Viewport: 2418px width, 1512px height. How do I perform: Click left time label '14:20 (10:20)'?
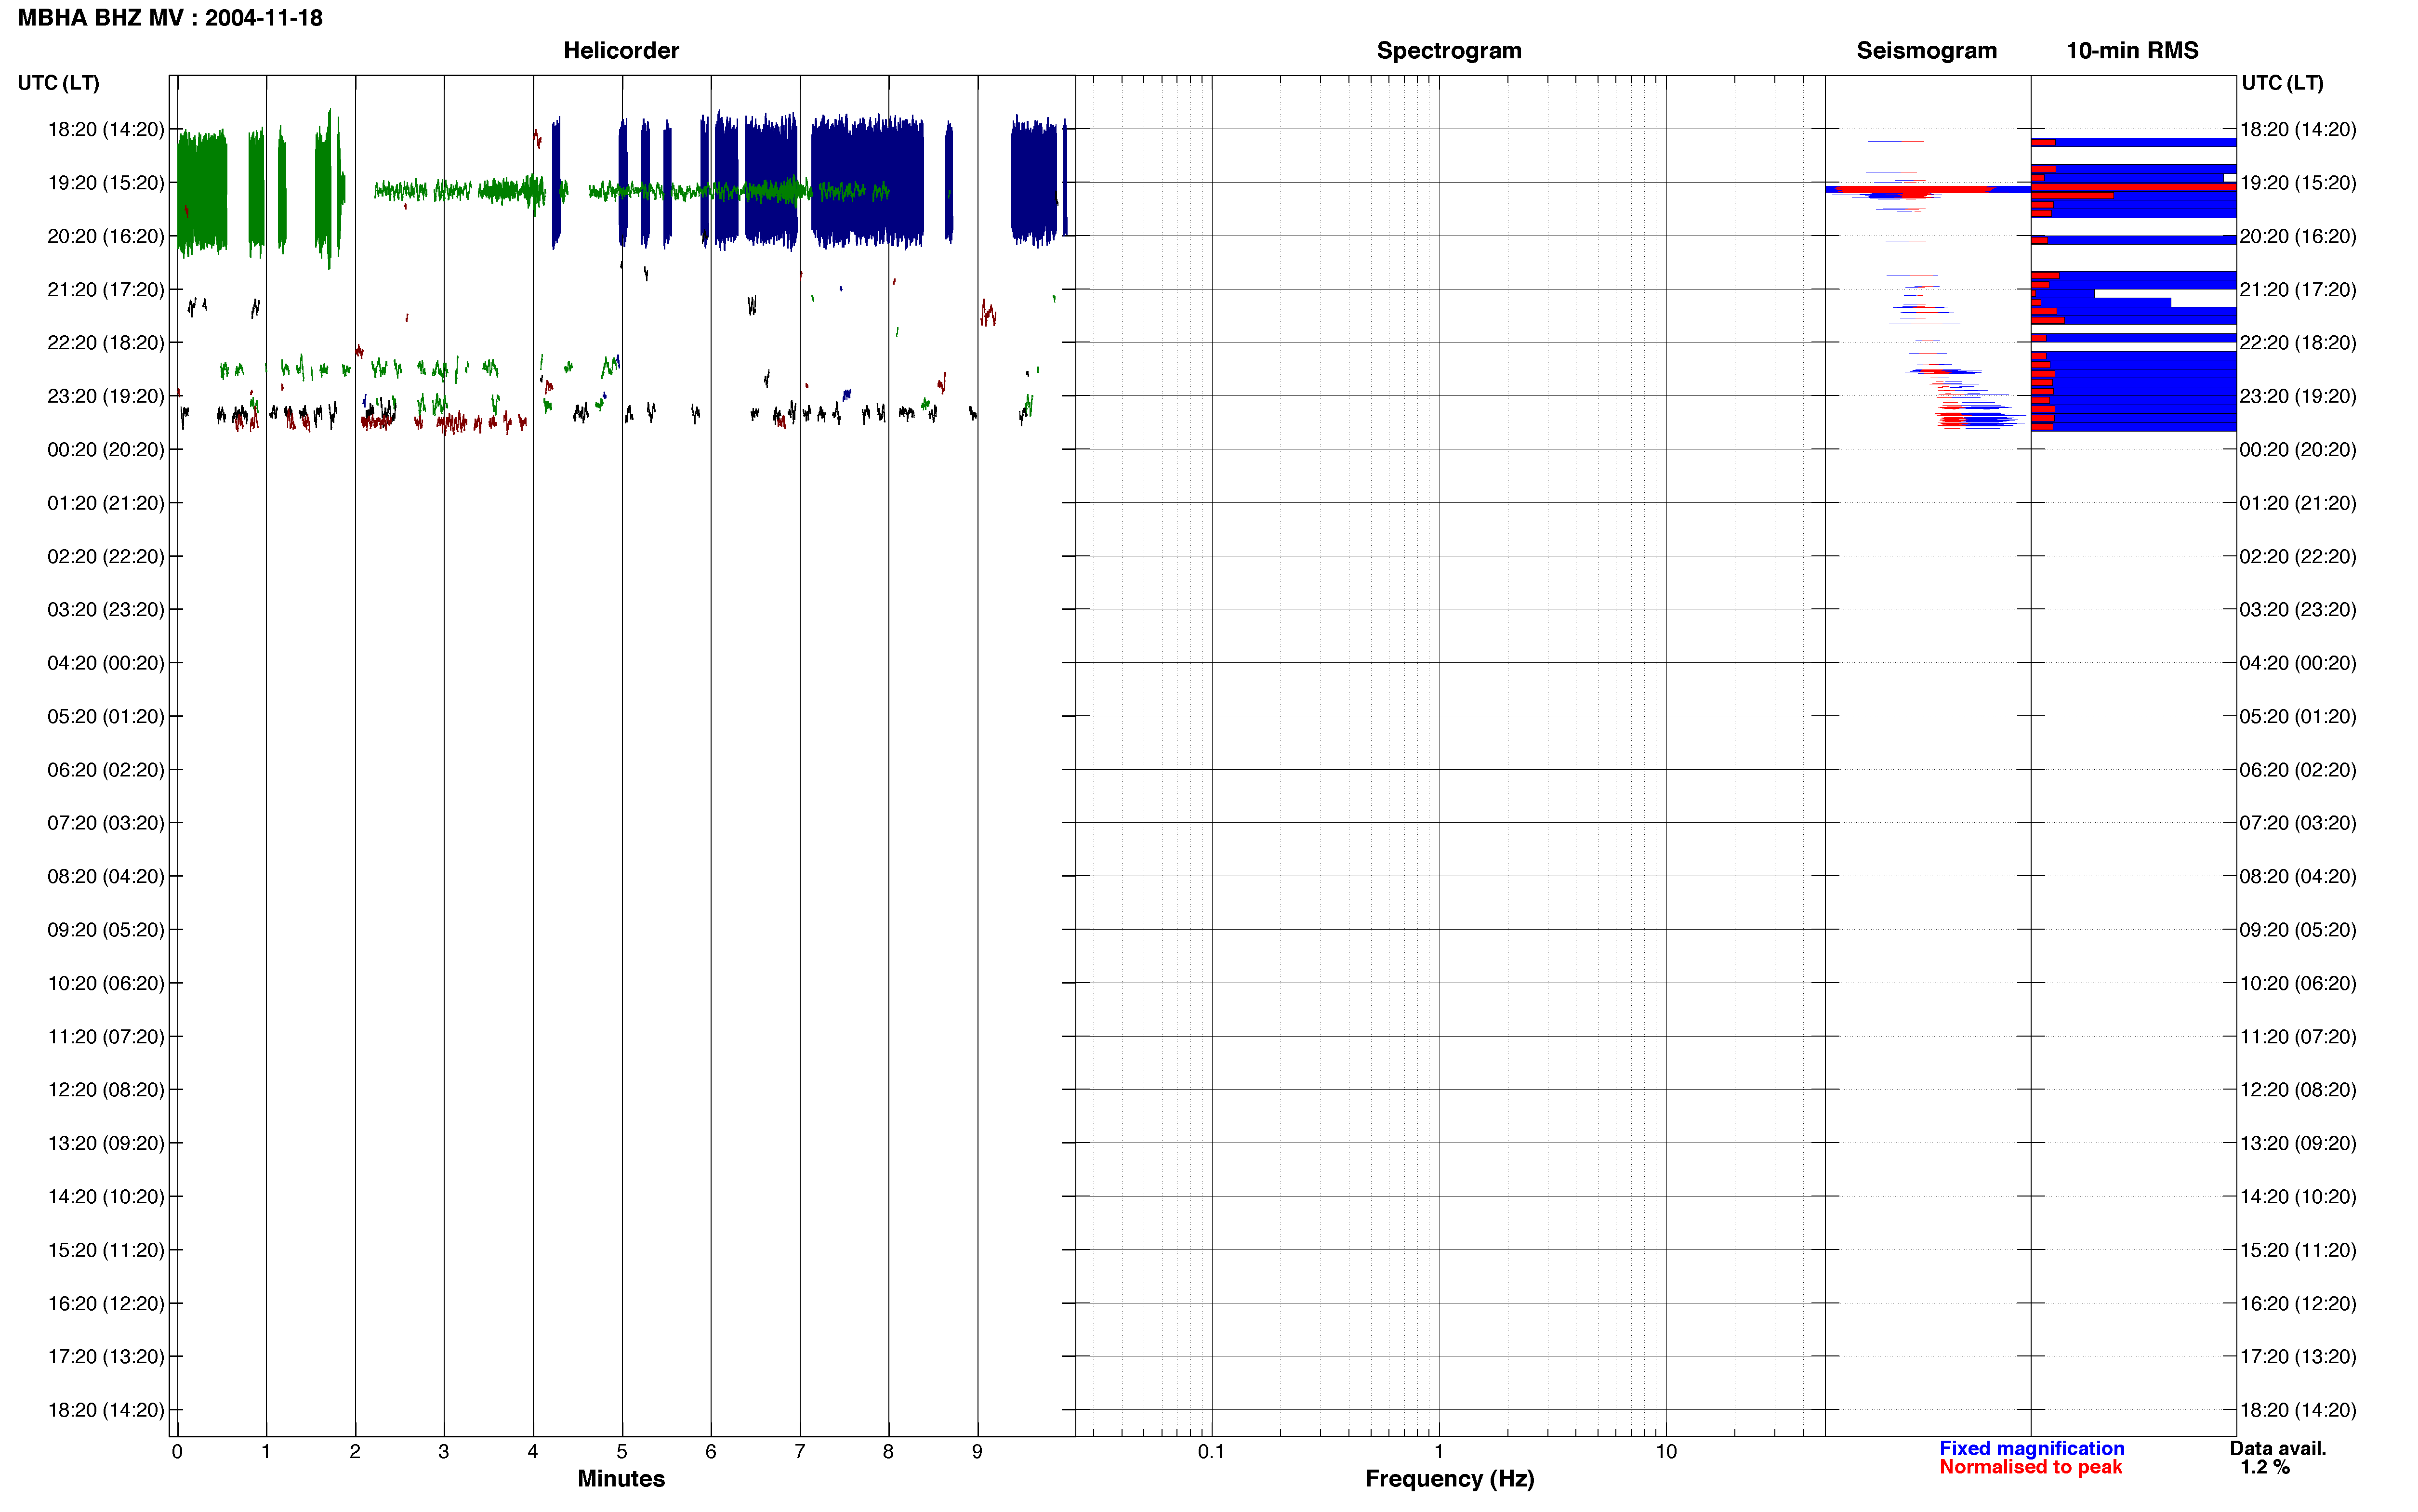[106, 1196]
